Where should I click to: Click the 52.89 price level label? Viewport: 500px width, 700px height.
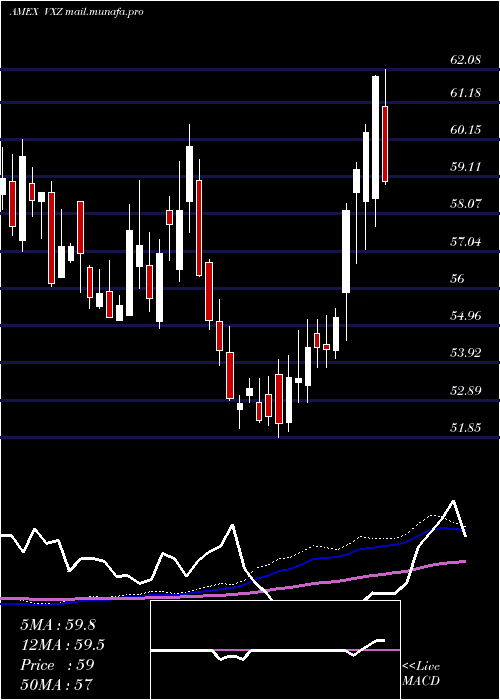pyautogui.click(x=465, y=391)
